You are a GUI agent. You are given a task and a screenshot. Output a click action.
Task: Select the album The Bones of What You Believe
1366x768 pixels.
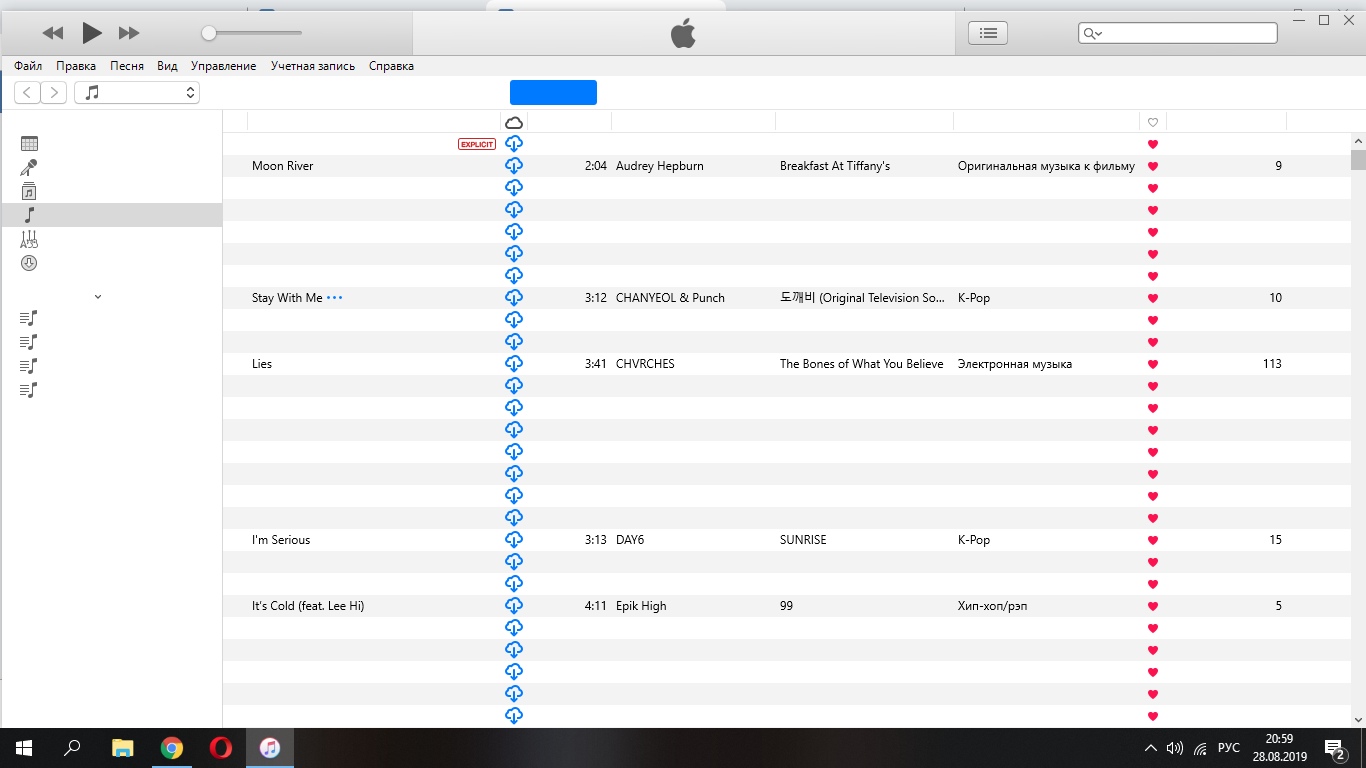(862, 364)
